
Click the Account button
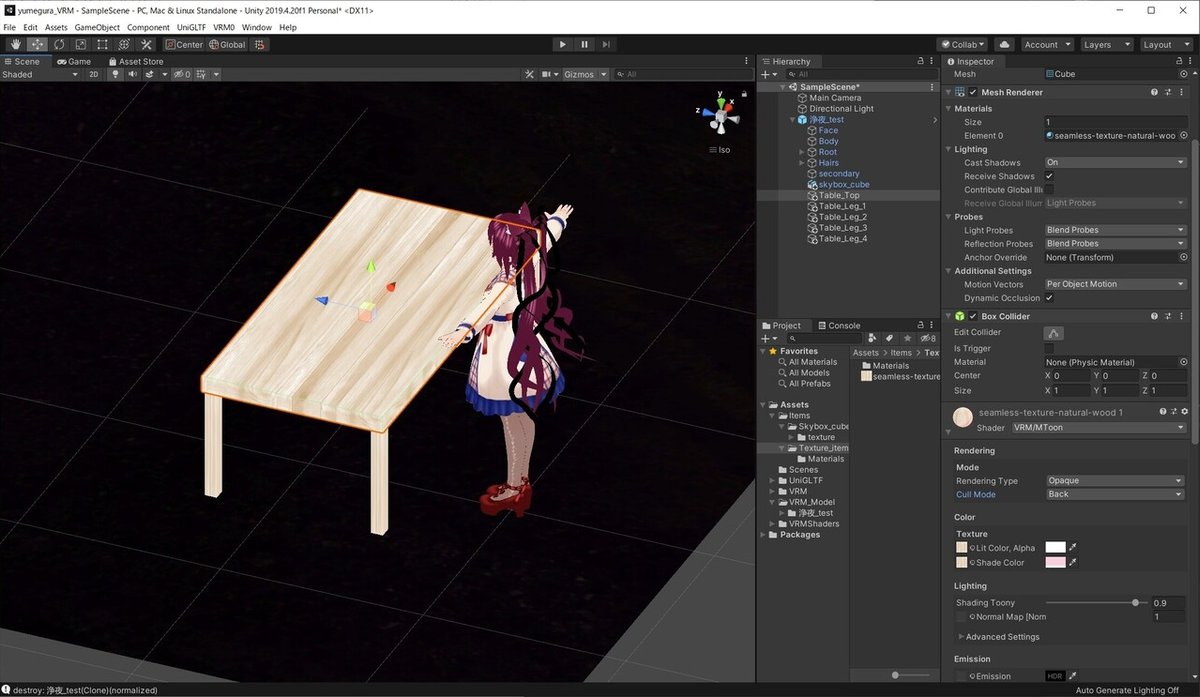coord(1046,44)
